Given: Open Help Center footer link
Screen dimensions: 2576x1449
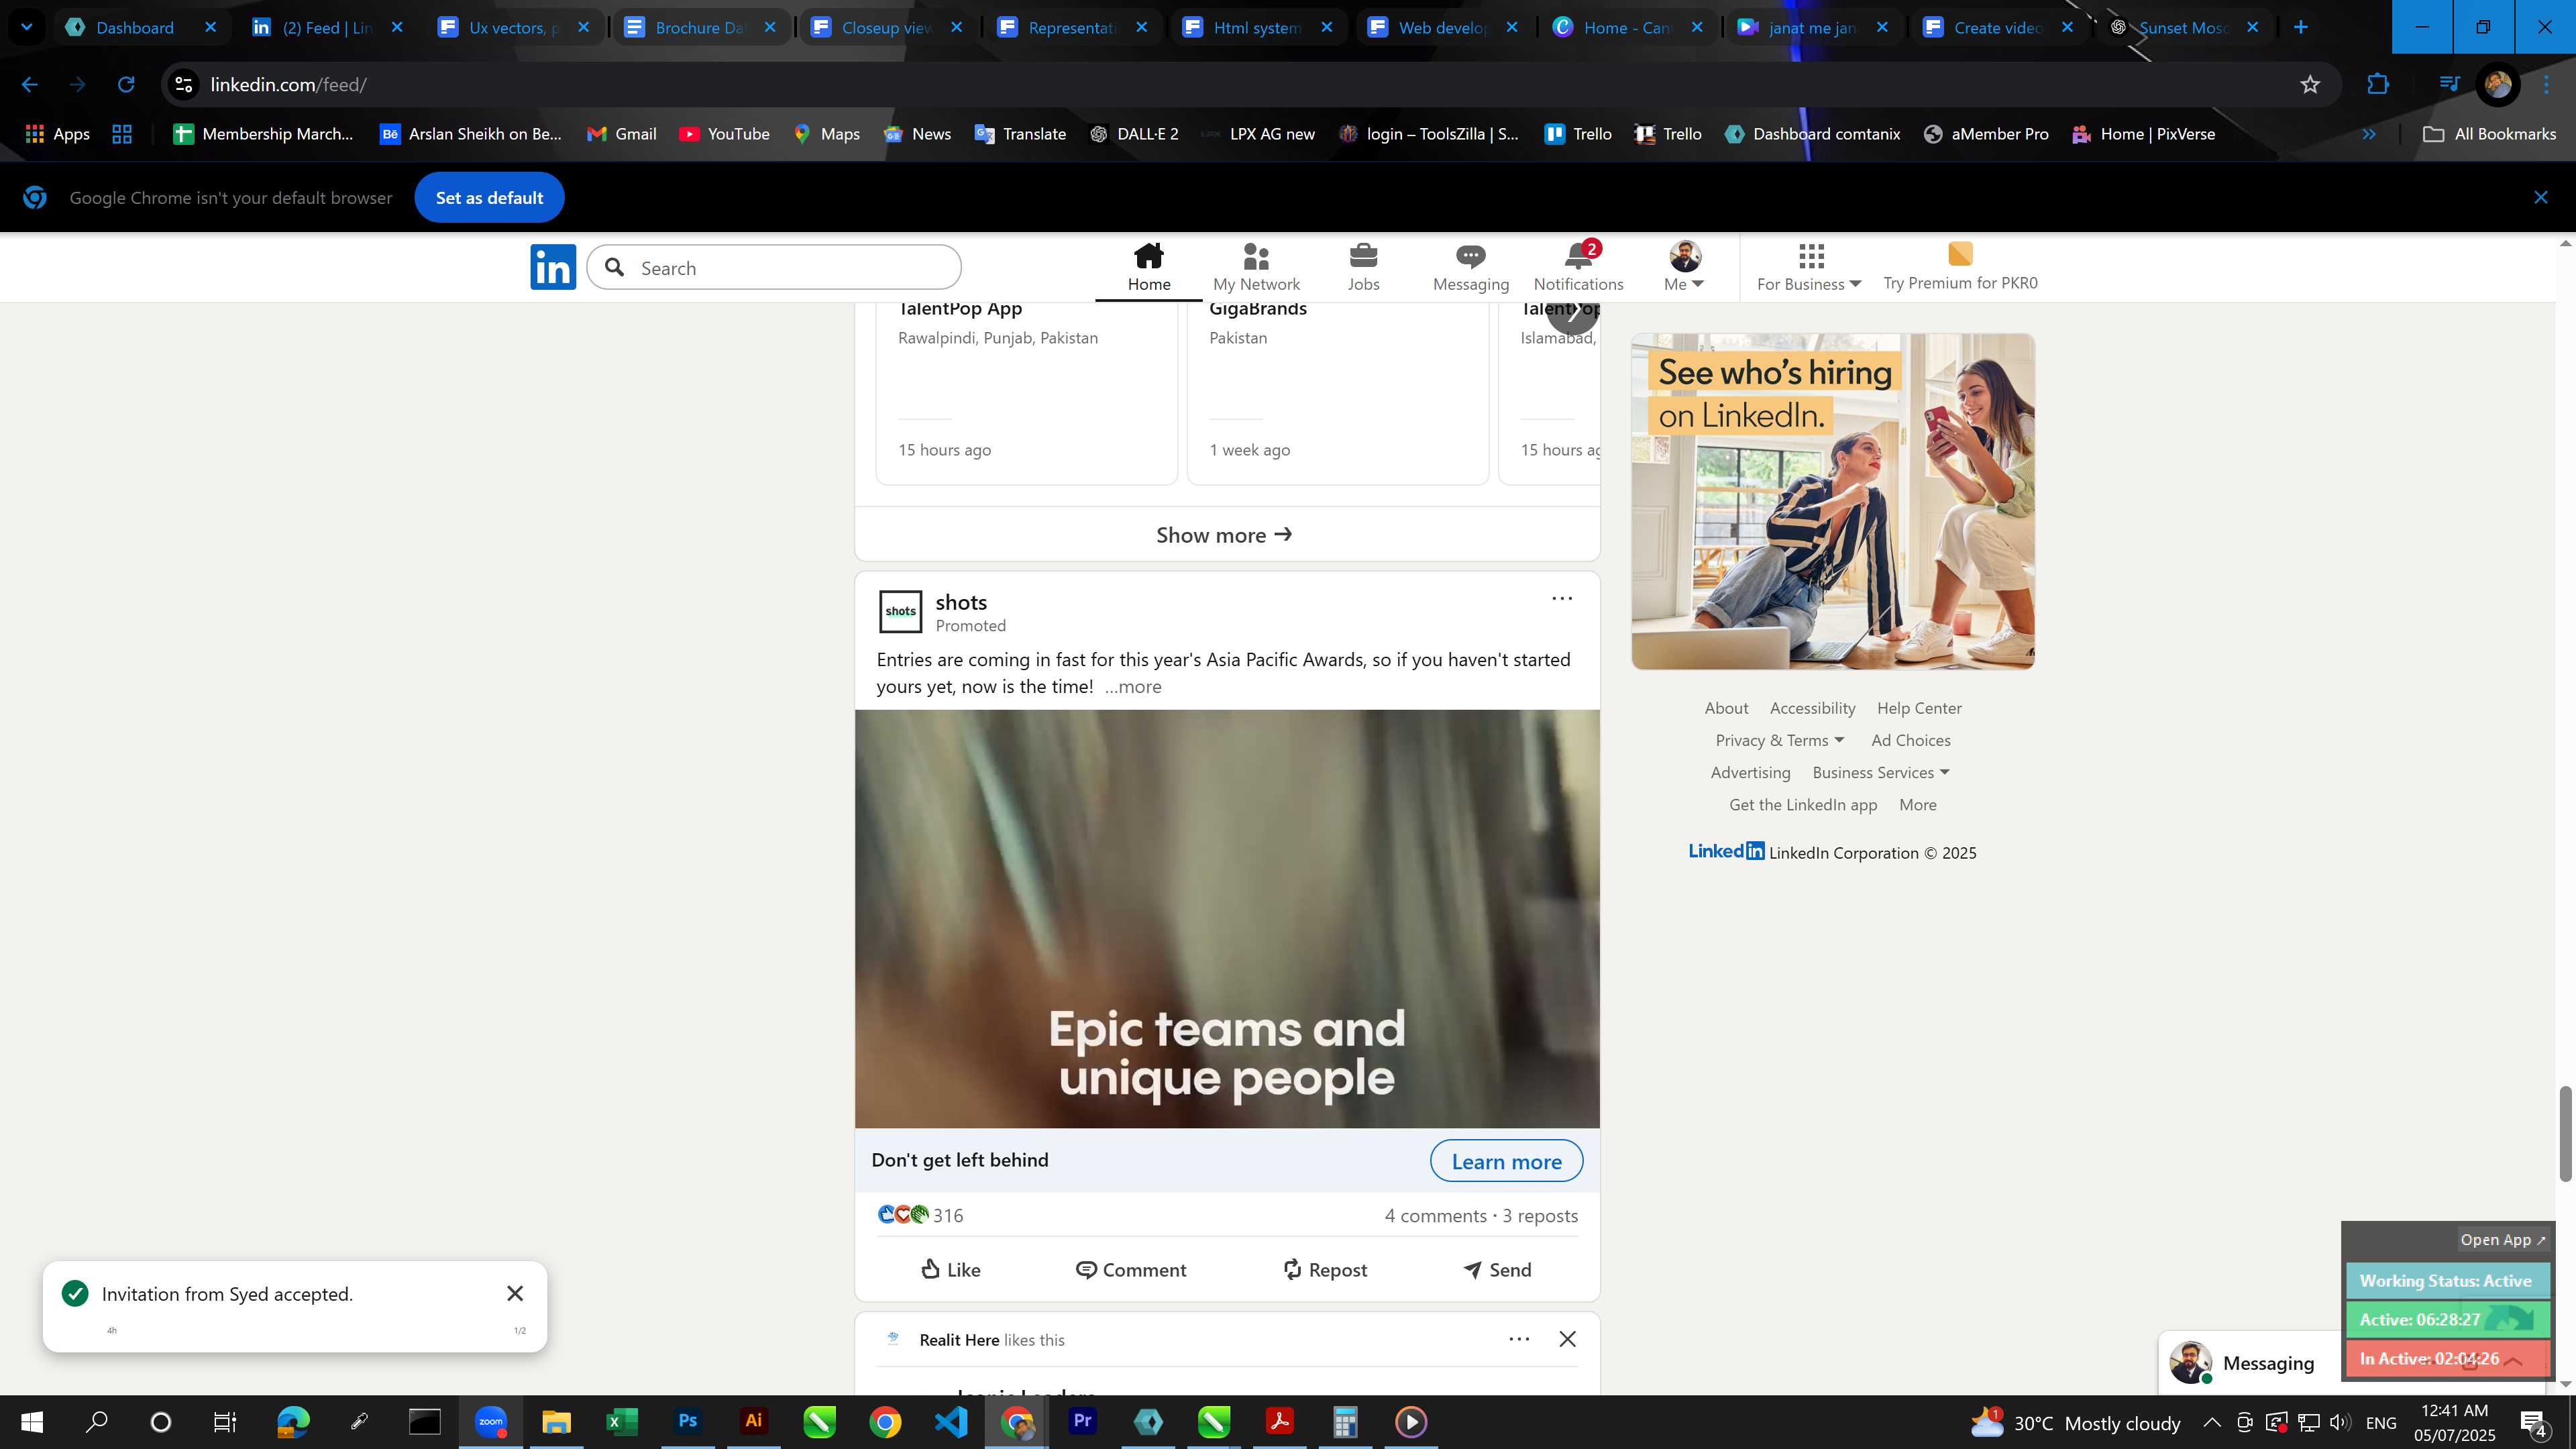Looking at the screenshot, I should (x=1918, y=709).
